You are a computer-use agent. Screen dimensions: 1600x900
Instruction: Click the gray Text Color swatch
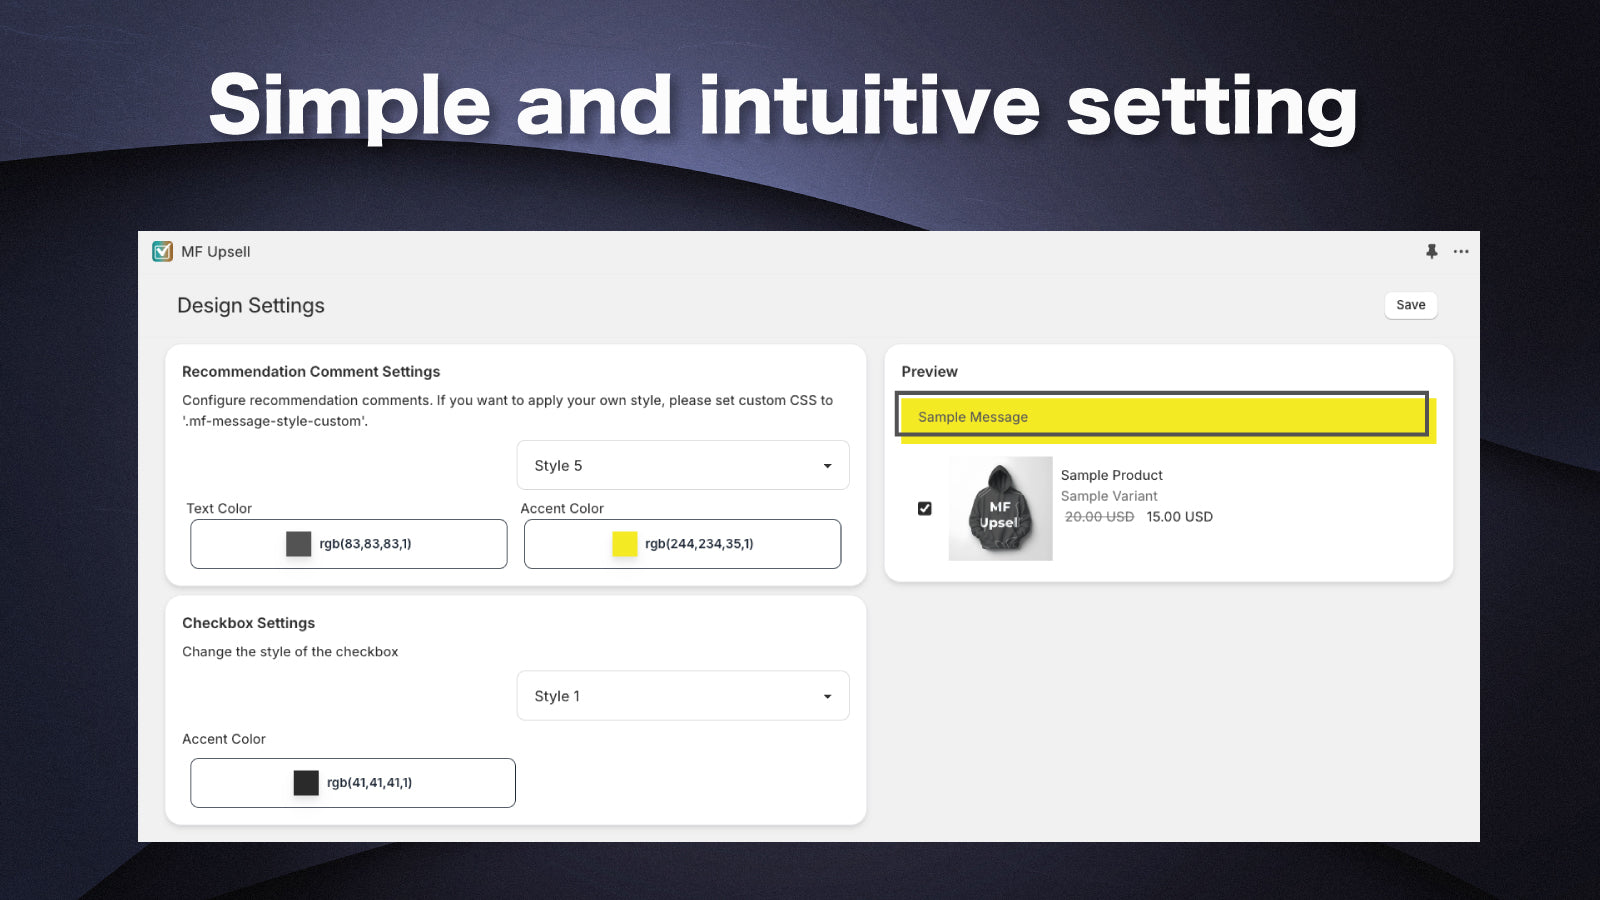pyautogui.click(x=298, y=544)
